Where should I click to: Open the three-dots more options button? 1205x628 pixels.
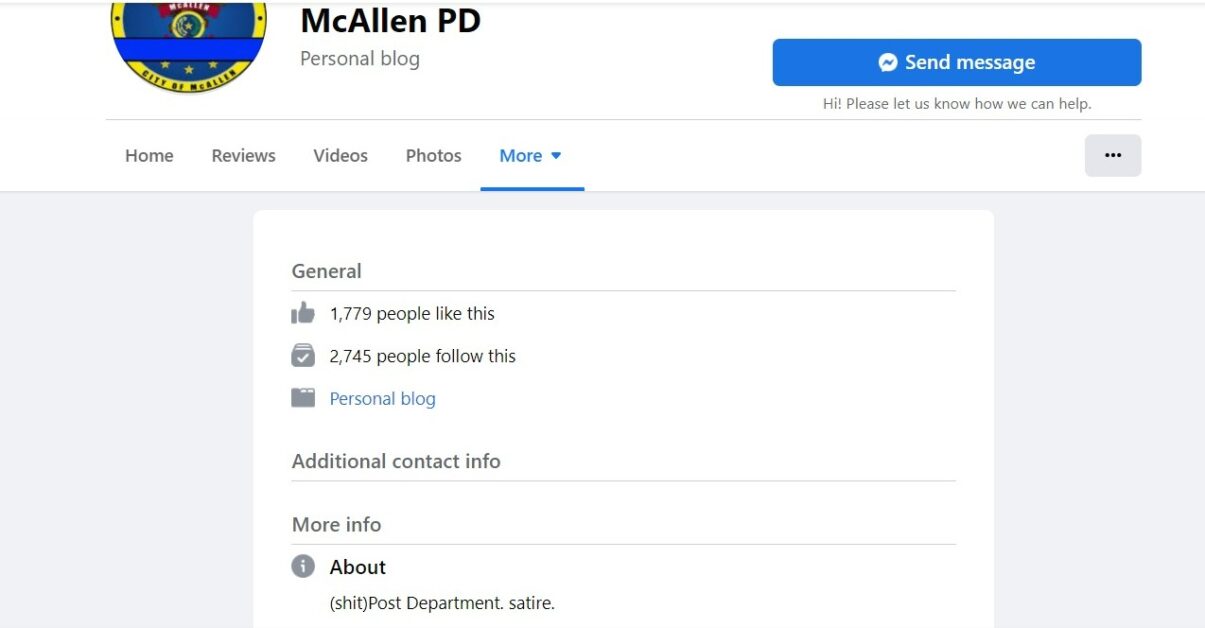pos(1113,155)
